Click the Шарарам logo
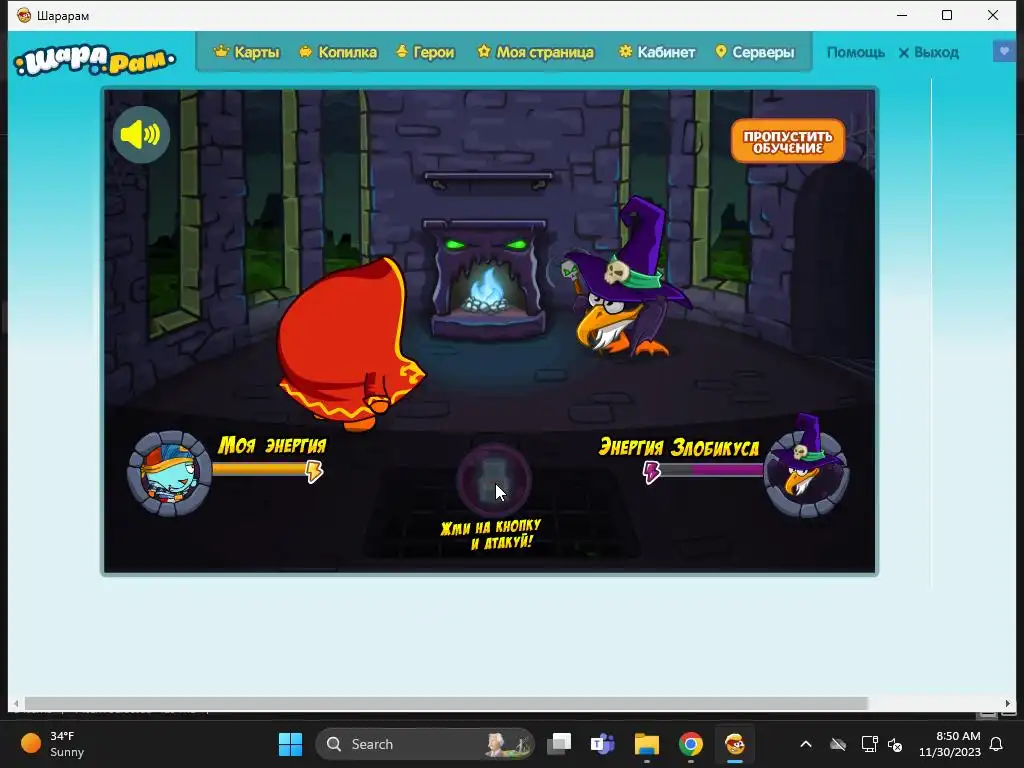1024x768 pixels. (95, 60)
